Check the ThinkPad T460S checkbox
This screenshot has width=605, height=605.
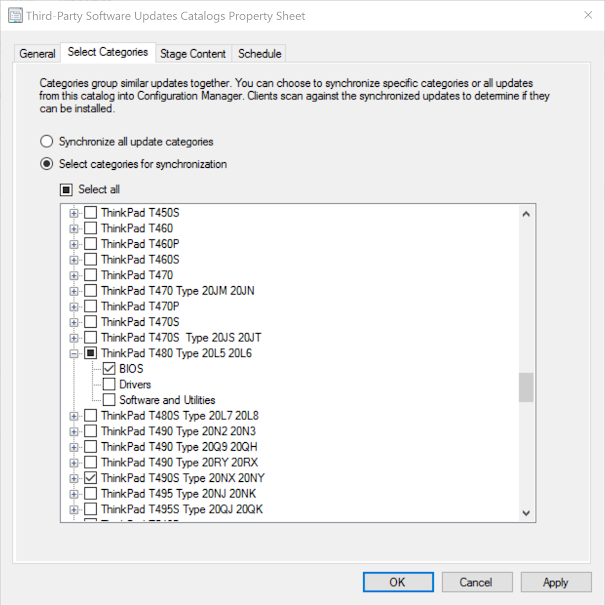click(90, 259)
